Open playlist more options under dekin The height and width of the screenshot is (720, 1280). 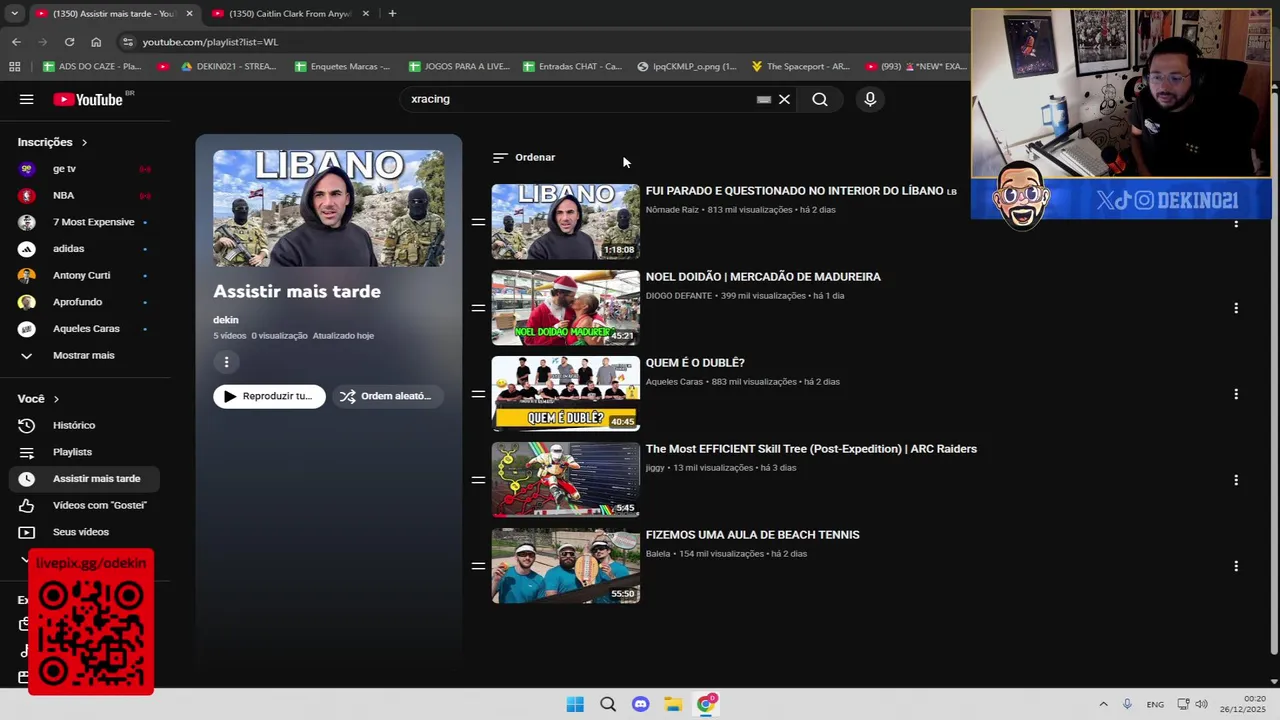point(226,362)
